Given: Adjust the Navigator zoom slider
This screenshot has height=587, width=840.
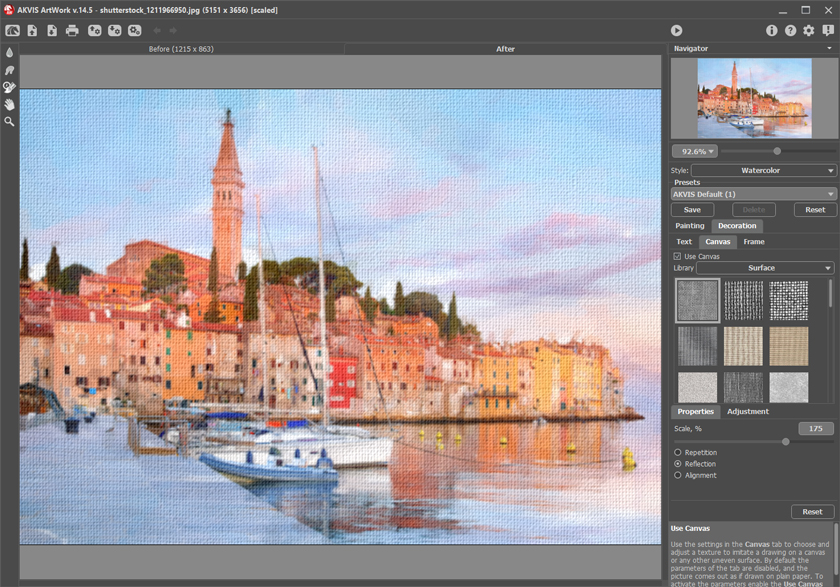Looking at the screenshot, I should pyautogui.click(x=777, y=152).
